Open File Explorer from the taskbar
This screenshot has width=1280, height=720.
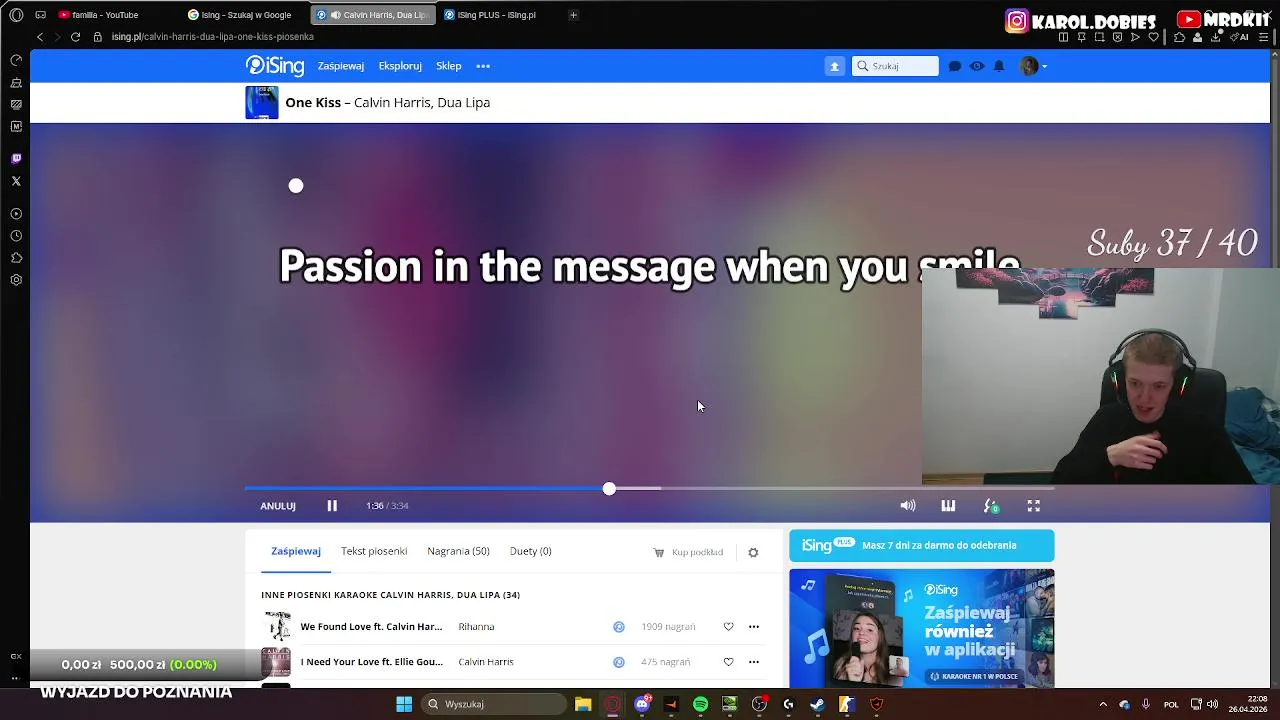click(583, 704)
